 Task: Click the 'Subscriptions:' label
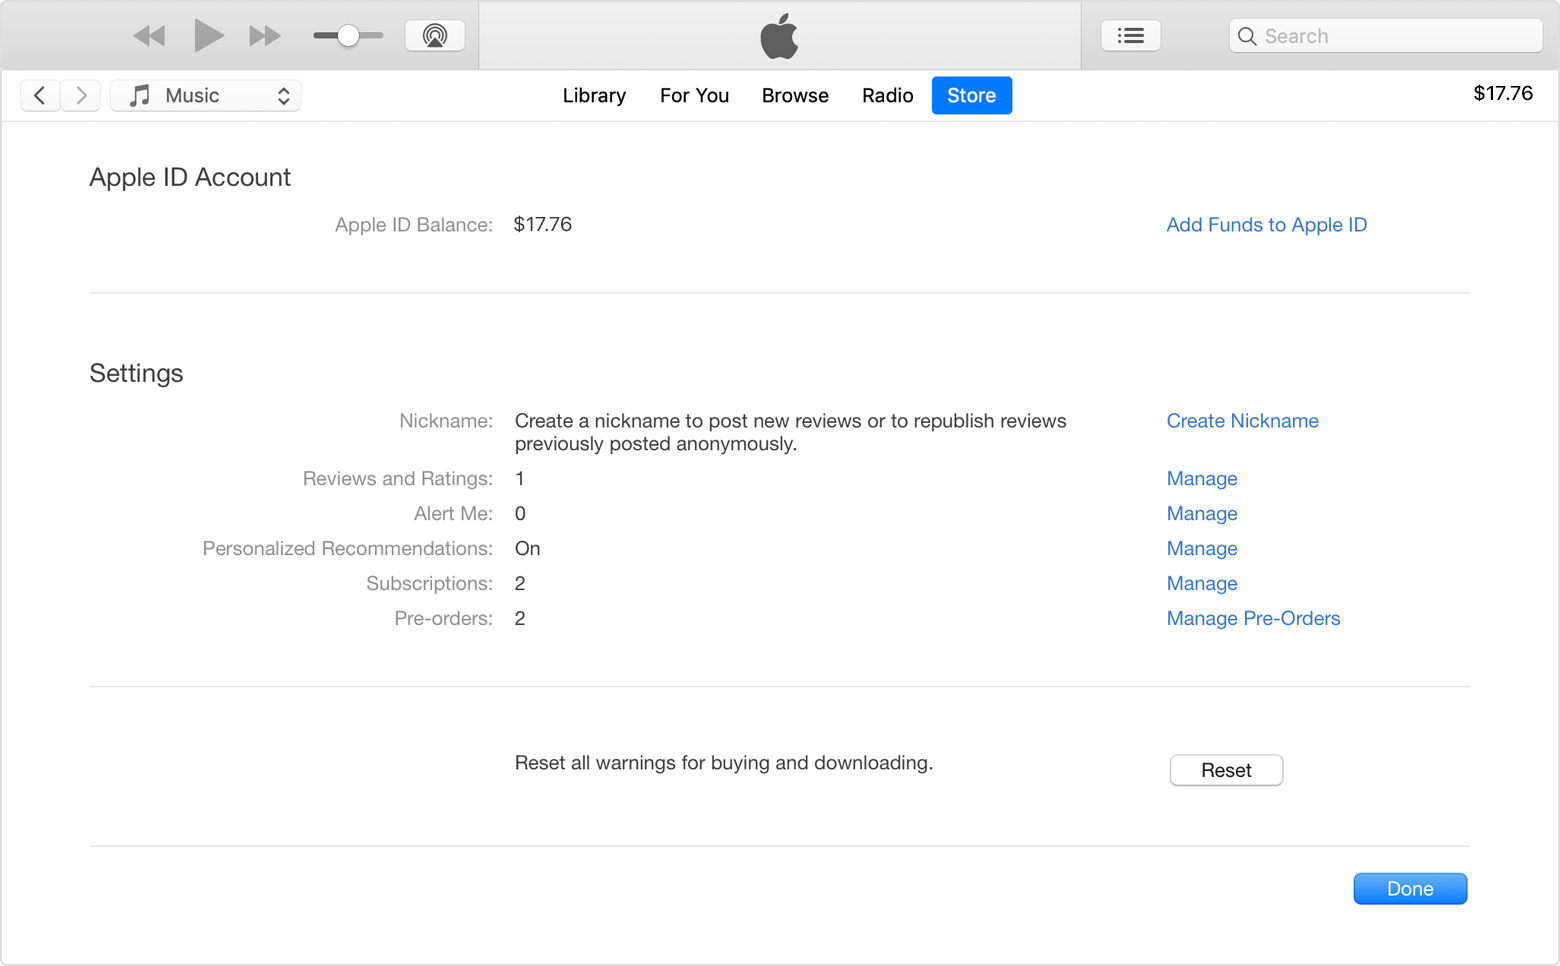(x=429, y=584)
